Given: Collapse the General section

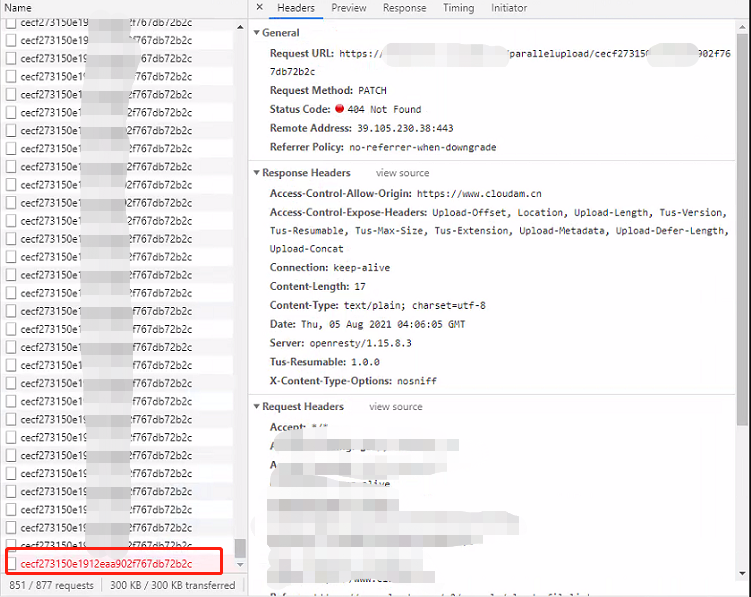Looking at the screenshot, I should tap(257, 33).
